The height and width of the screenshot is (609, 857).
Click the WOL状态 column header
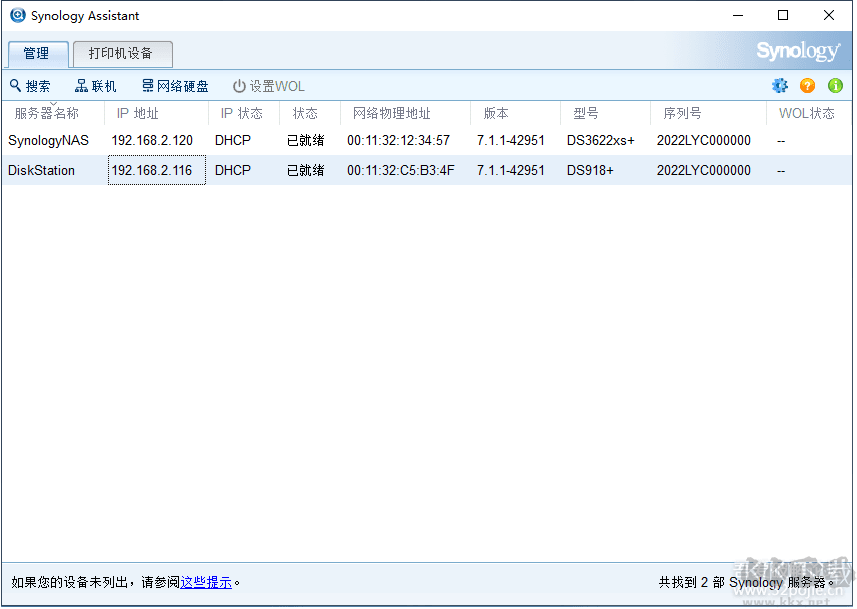click(x=808, y=113)
